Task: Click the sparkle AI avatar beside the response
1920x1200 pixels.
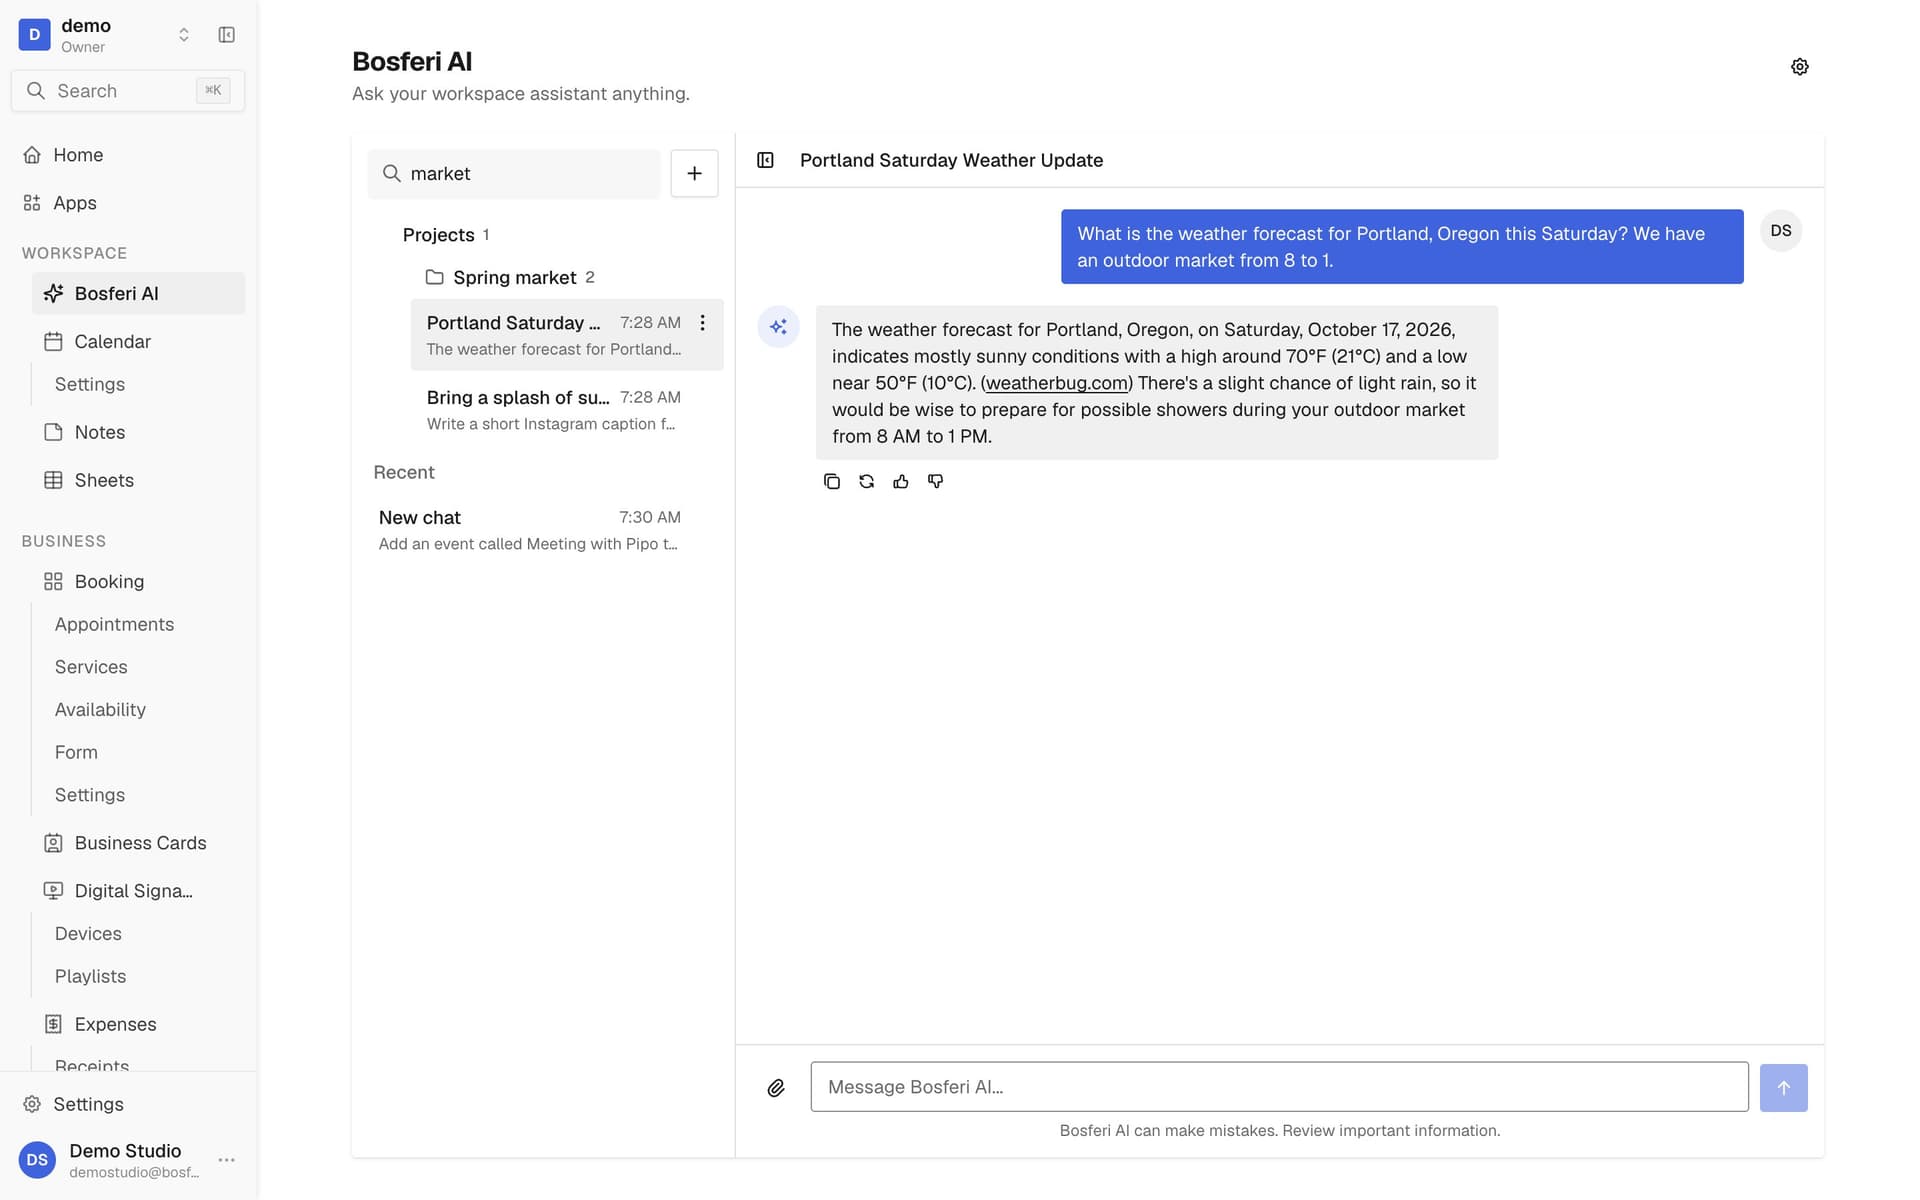Action: 778,327
